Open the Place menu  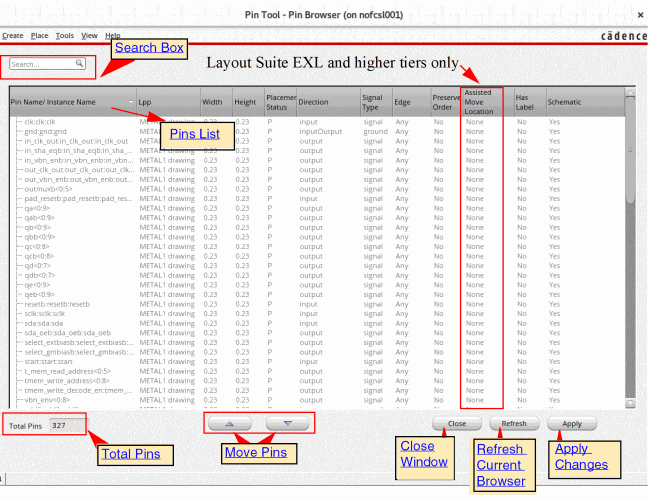[x=40, y=36]
